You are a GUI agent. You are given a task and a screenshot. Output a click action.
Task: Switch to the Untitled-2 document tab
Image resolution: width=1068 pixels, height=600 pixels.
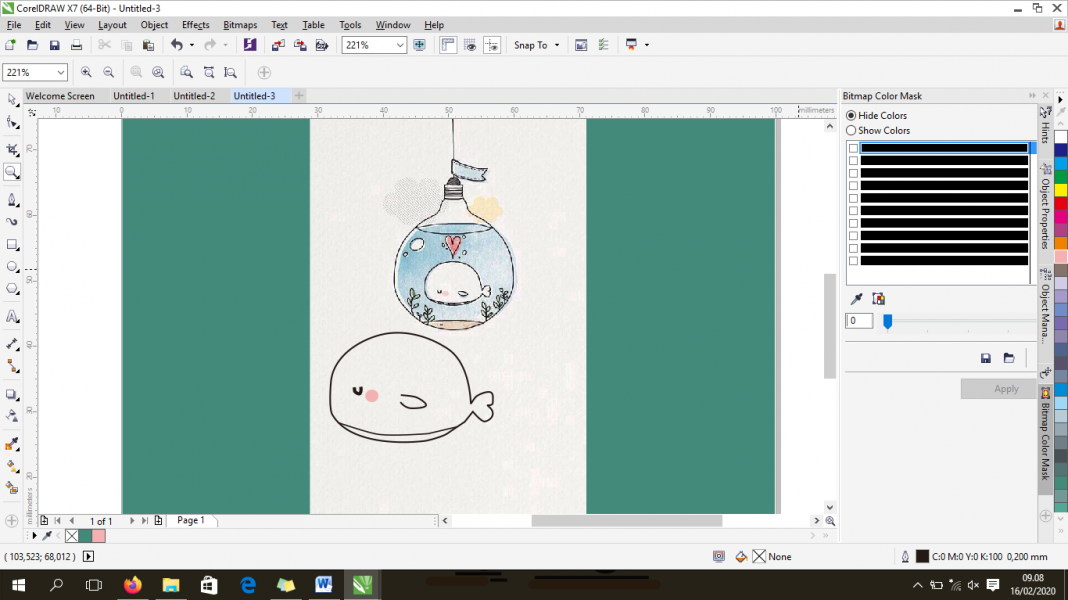194,96
